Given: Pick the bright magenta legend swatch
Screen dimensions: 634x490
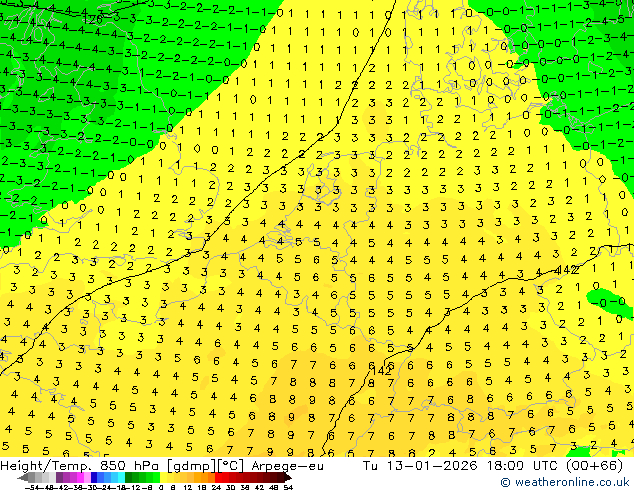Looking at the screenshot, I should (x=80, y=478).
